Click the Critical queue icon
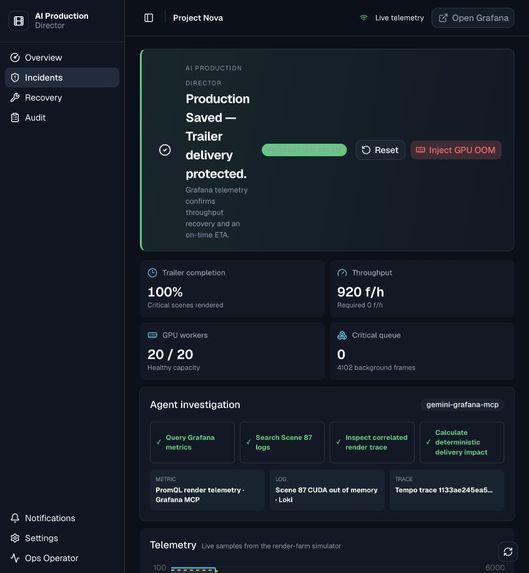The width and height of the screenshot is (529, 573). [x=342, y=335]
